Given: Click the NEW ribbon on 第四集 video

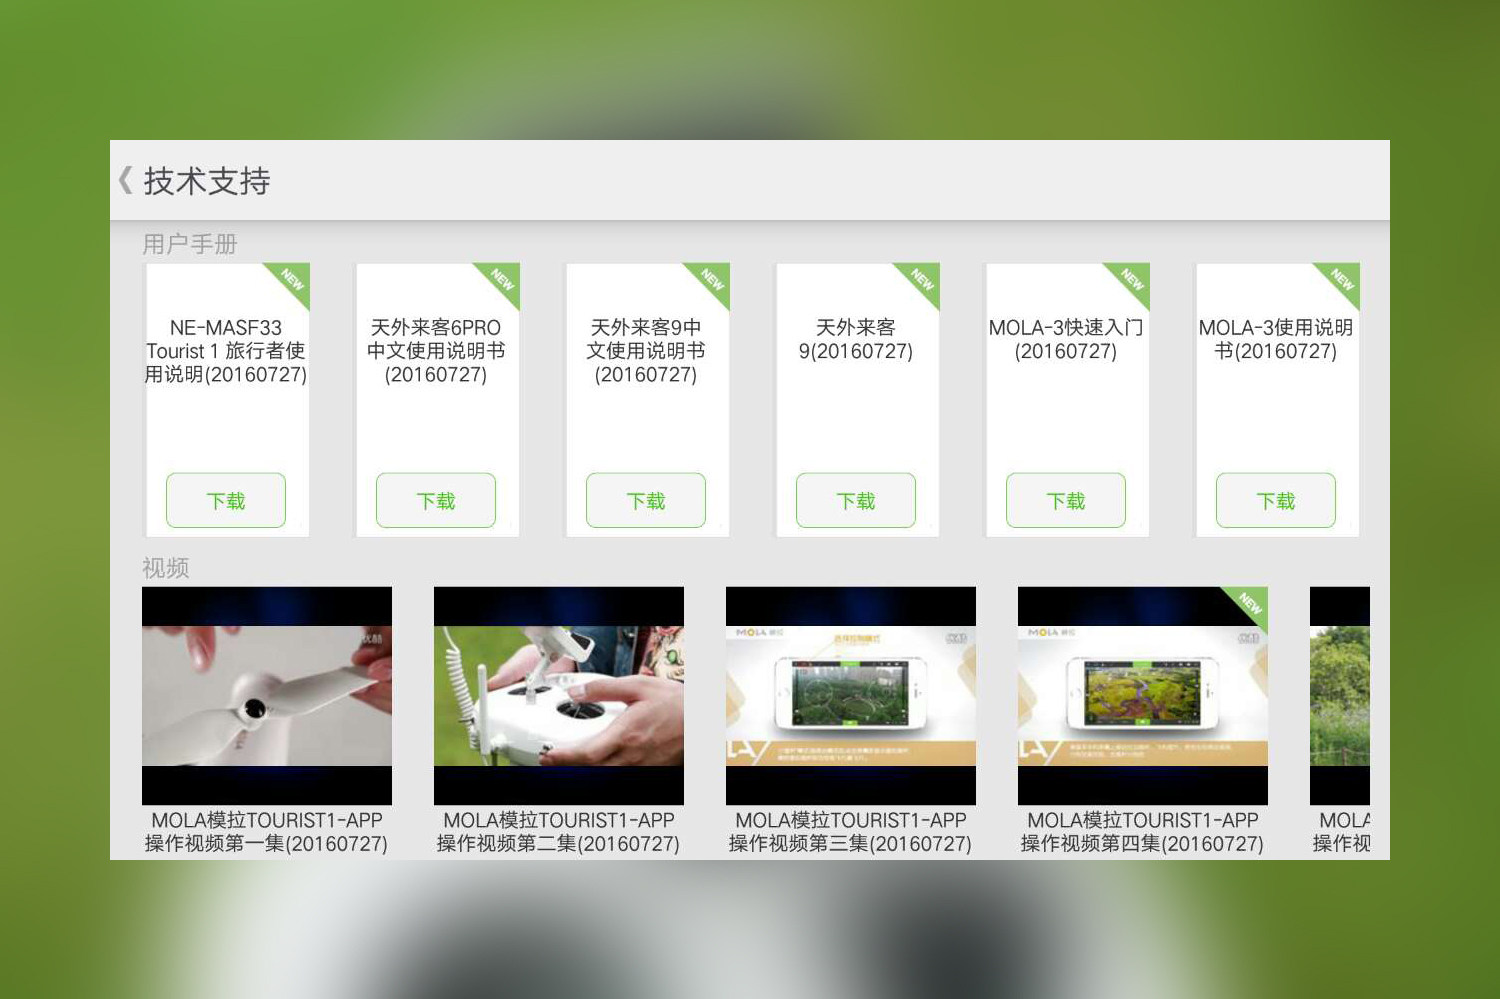Looking at the screenshot, I should (1249, 605).
